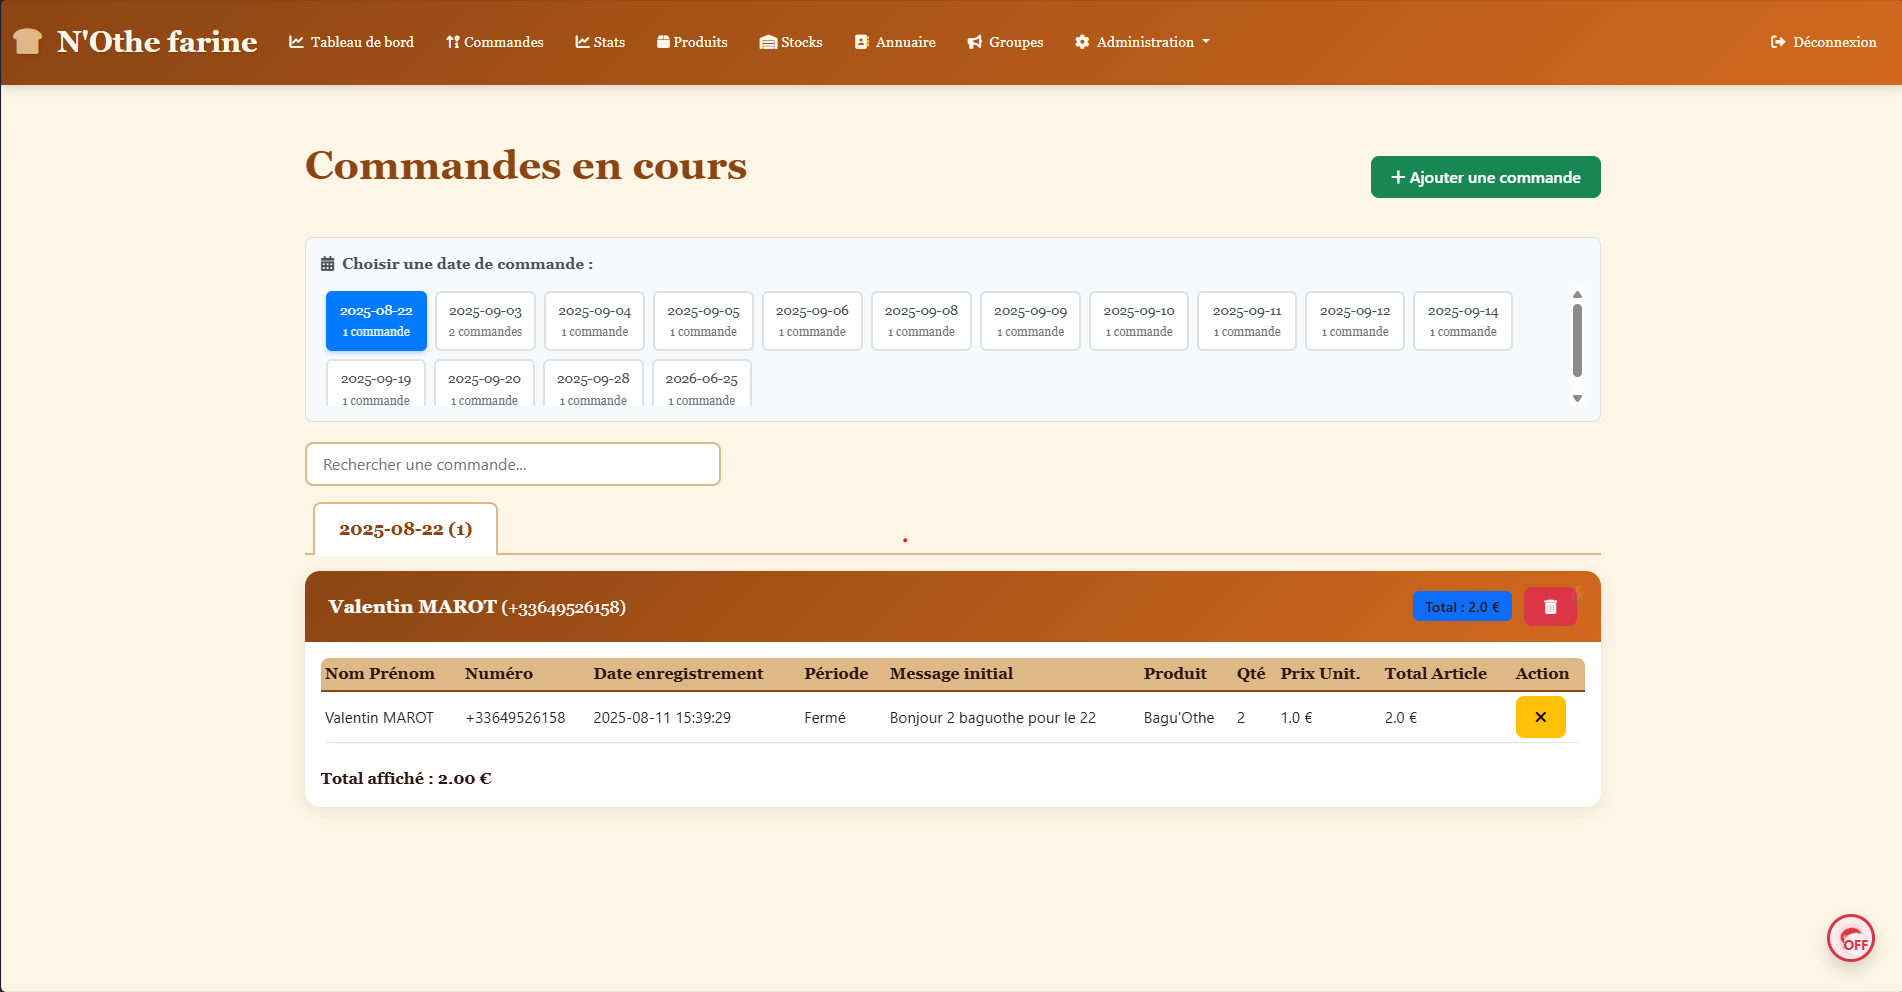1902x992 pixels.
Task: Open the Administration dropdown menu
Action: (x=1142, y=42)
